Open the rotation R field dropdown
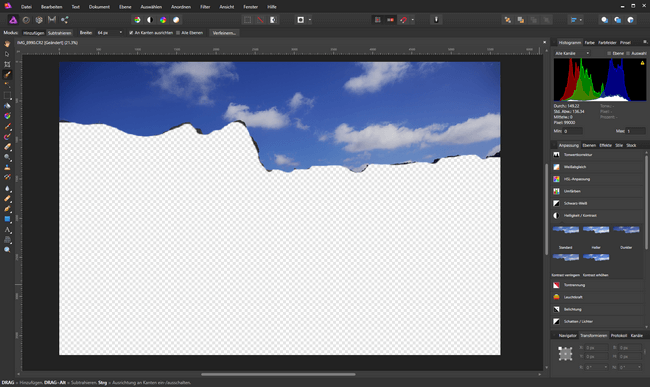 (606, 367)
